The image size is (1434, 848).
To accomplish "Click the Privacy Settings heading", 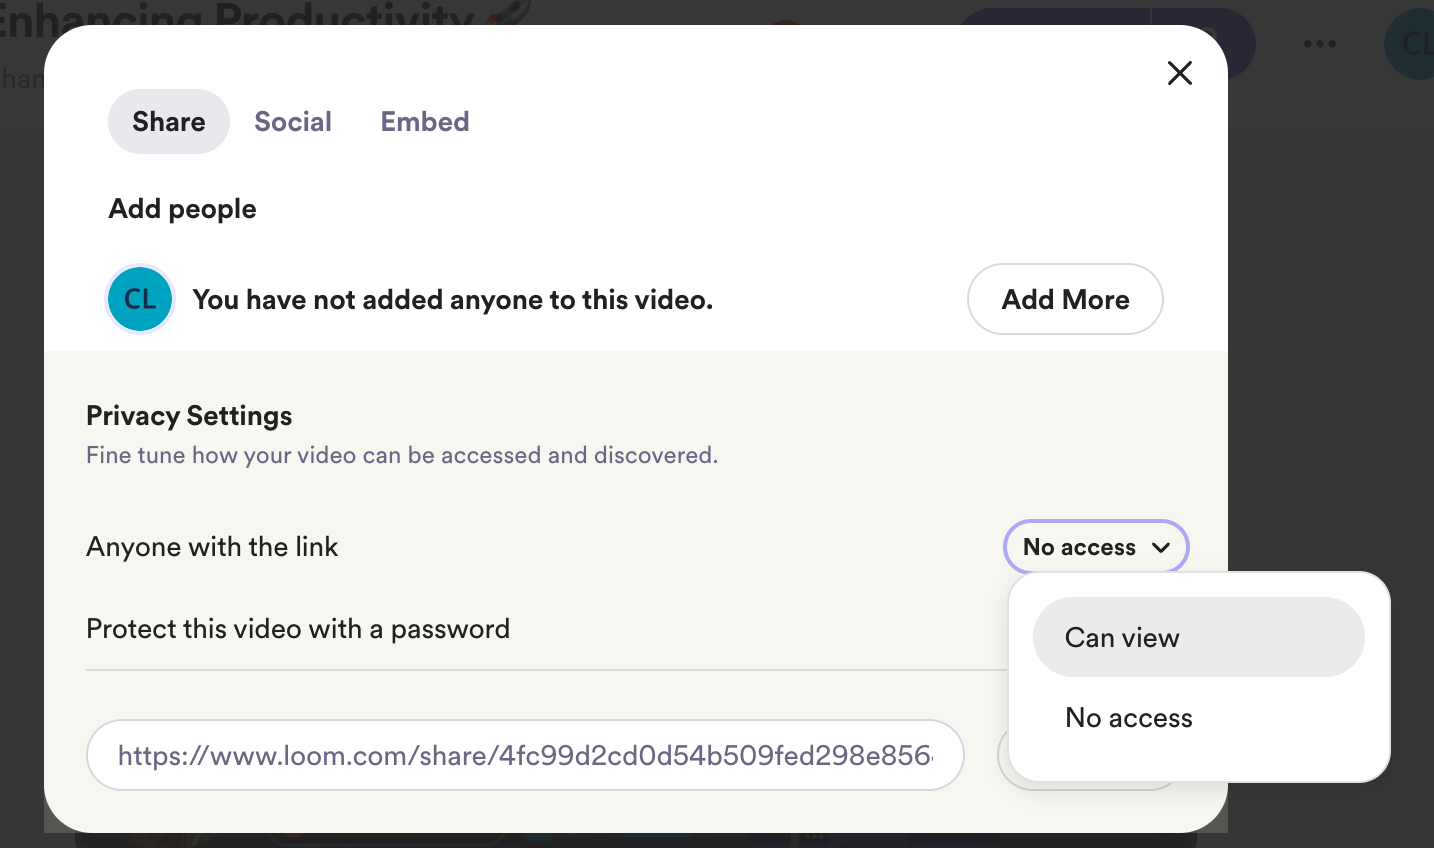I will coord(188,415).
